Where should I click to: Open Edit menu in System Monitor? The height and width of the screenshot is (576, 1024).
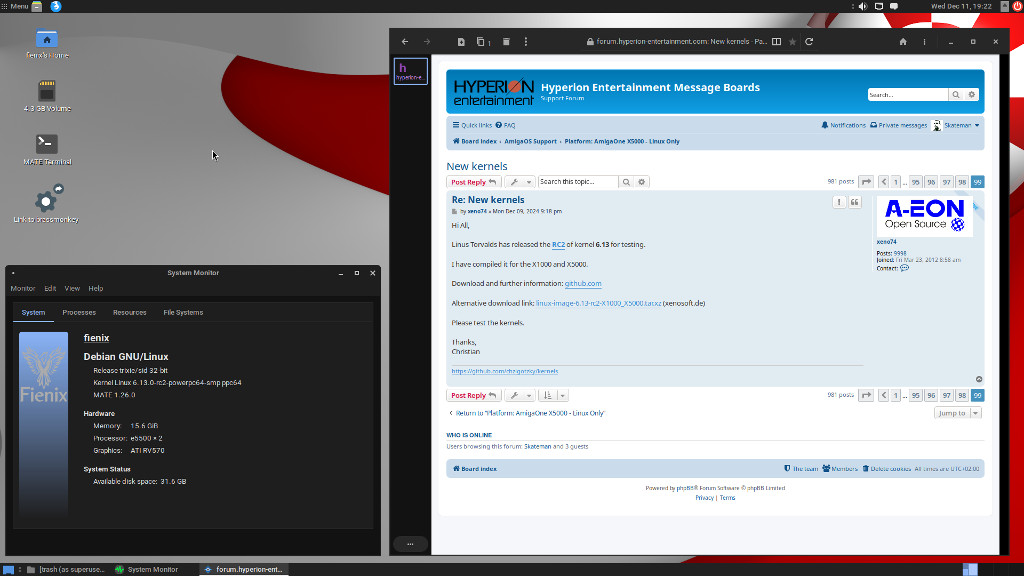50,289
